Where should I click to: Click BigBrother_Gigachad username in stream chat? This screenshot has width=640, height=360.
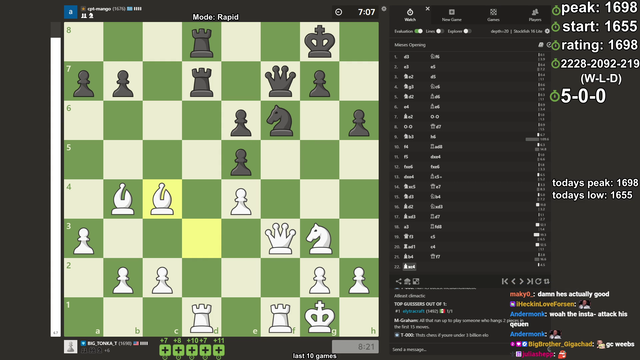(x=560, y=344)
